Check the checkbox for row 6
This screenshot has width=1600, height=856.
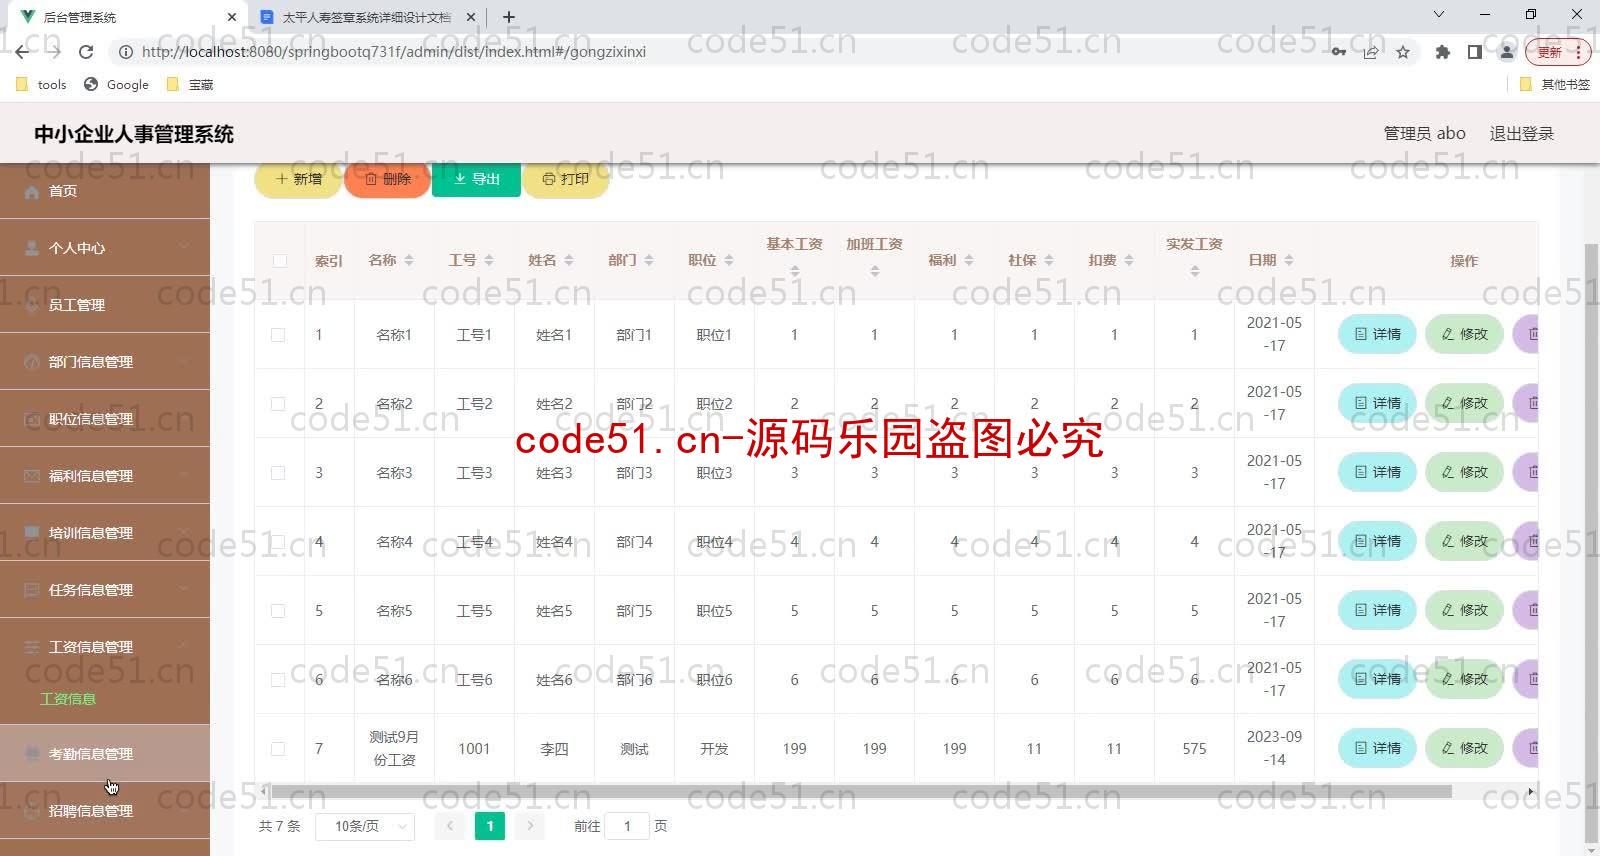pyautogui.click(x=278, y=680)
